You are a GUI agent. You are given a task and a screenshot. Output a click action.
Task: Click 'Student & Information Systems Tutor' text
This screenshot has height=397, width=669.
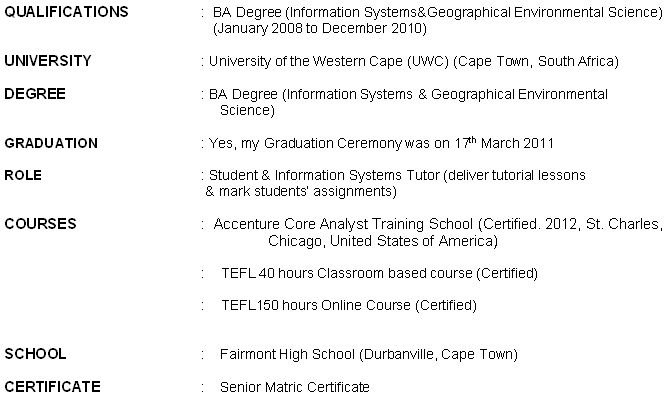tap(324, 175)
